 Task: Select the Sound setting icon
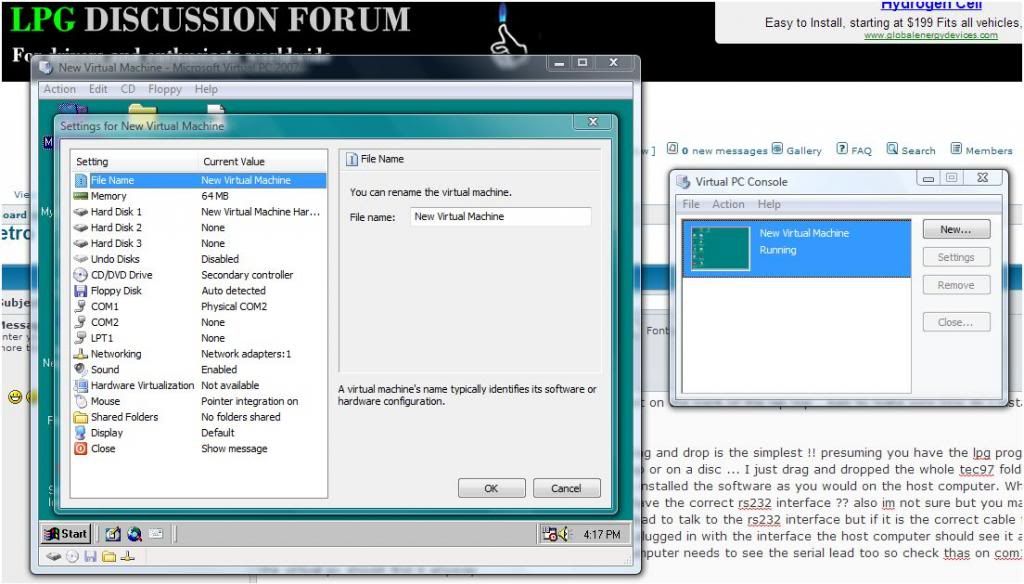coord(81,369)
